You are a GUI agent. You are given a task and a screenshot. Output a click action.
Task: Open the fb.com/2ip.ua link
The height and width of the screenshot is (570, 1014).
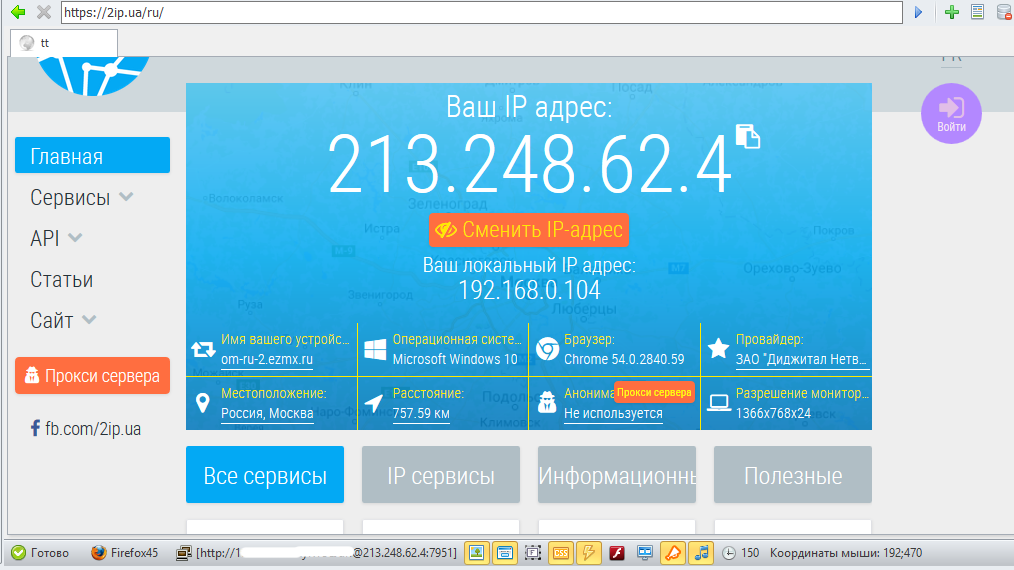87,429
